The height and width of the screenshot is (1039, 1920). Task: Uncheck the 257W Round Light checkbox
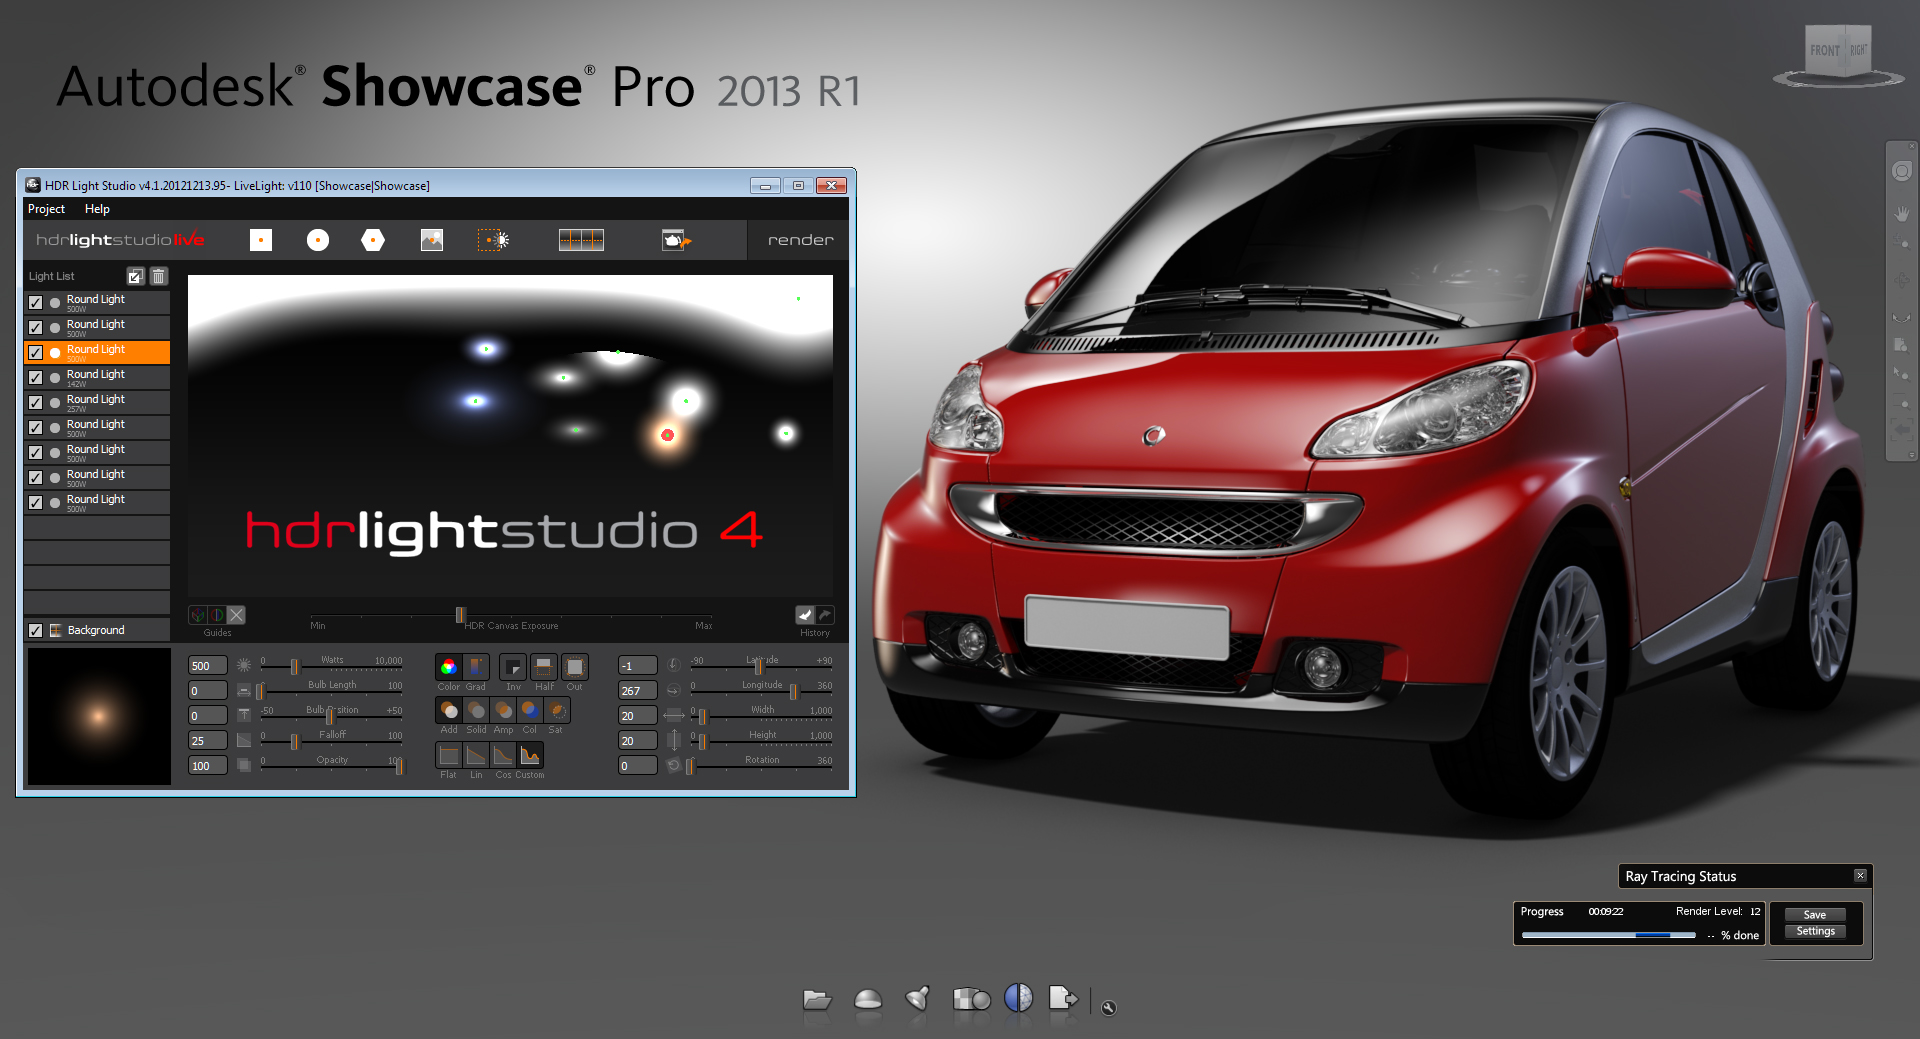click(36, 403)
